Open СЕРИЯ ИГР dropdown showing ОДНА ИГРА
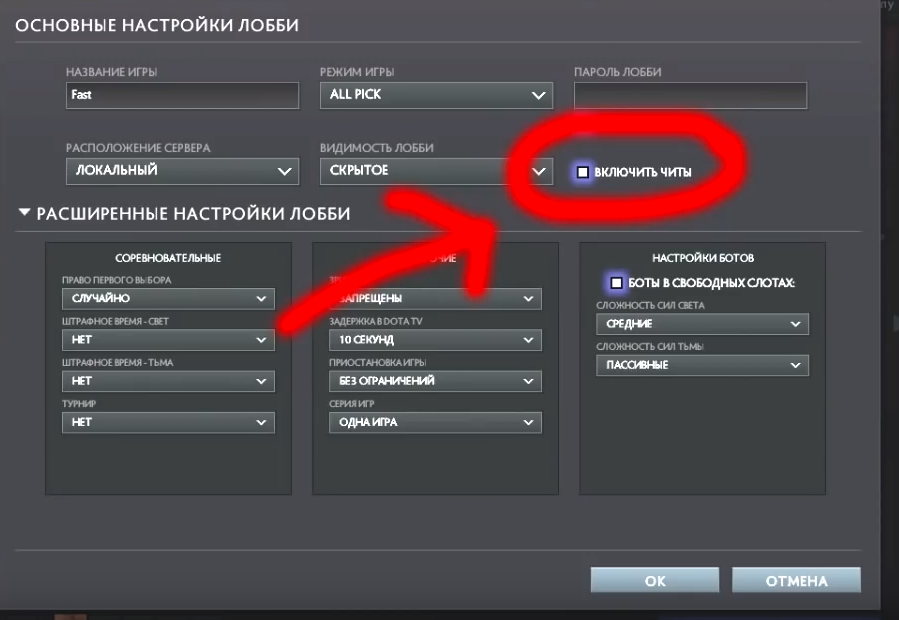The width and height of the screenshot is (899, 620). 435,423
